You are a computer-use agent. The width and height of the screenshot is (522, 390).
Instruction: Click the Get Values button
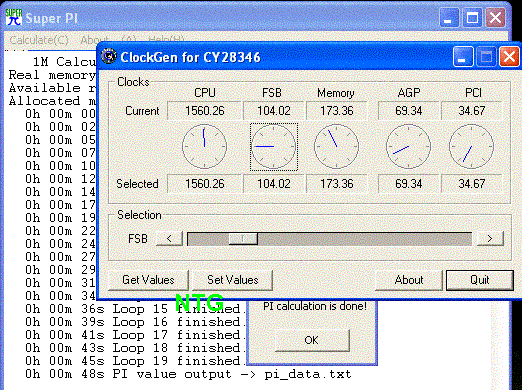pyautogui.click(x=148, y=280)
